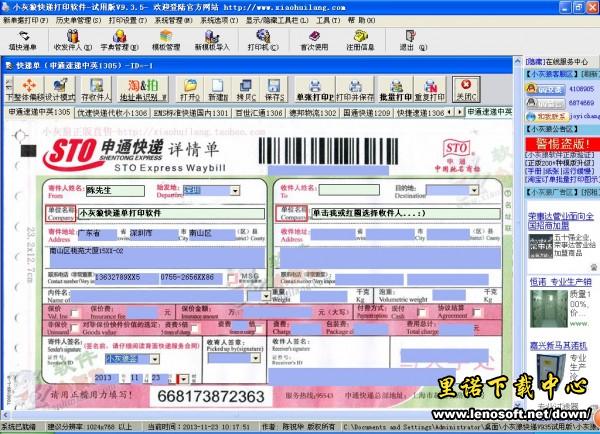
Task: Open 淘&拍 地址串识别 address recognition
Action: click(143, 89)
